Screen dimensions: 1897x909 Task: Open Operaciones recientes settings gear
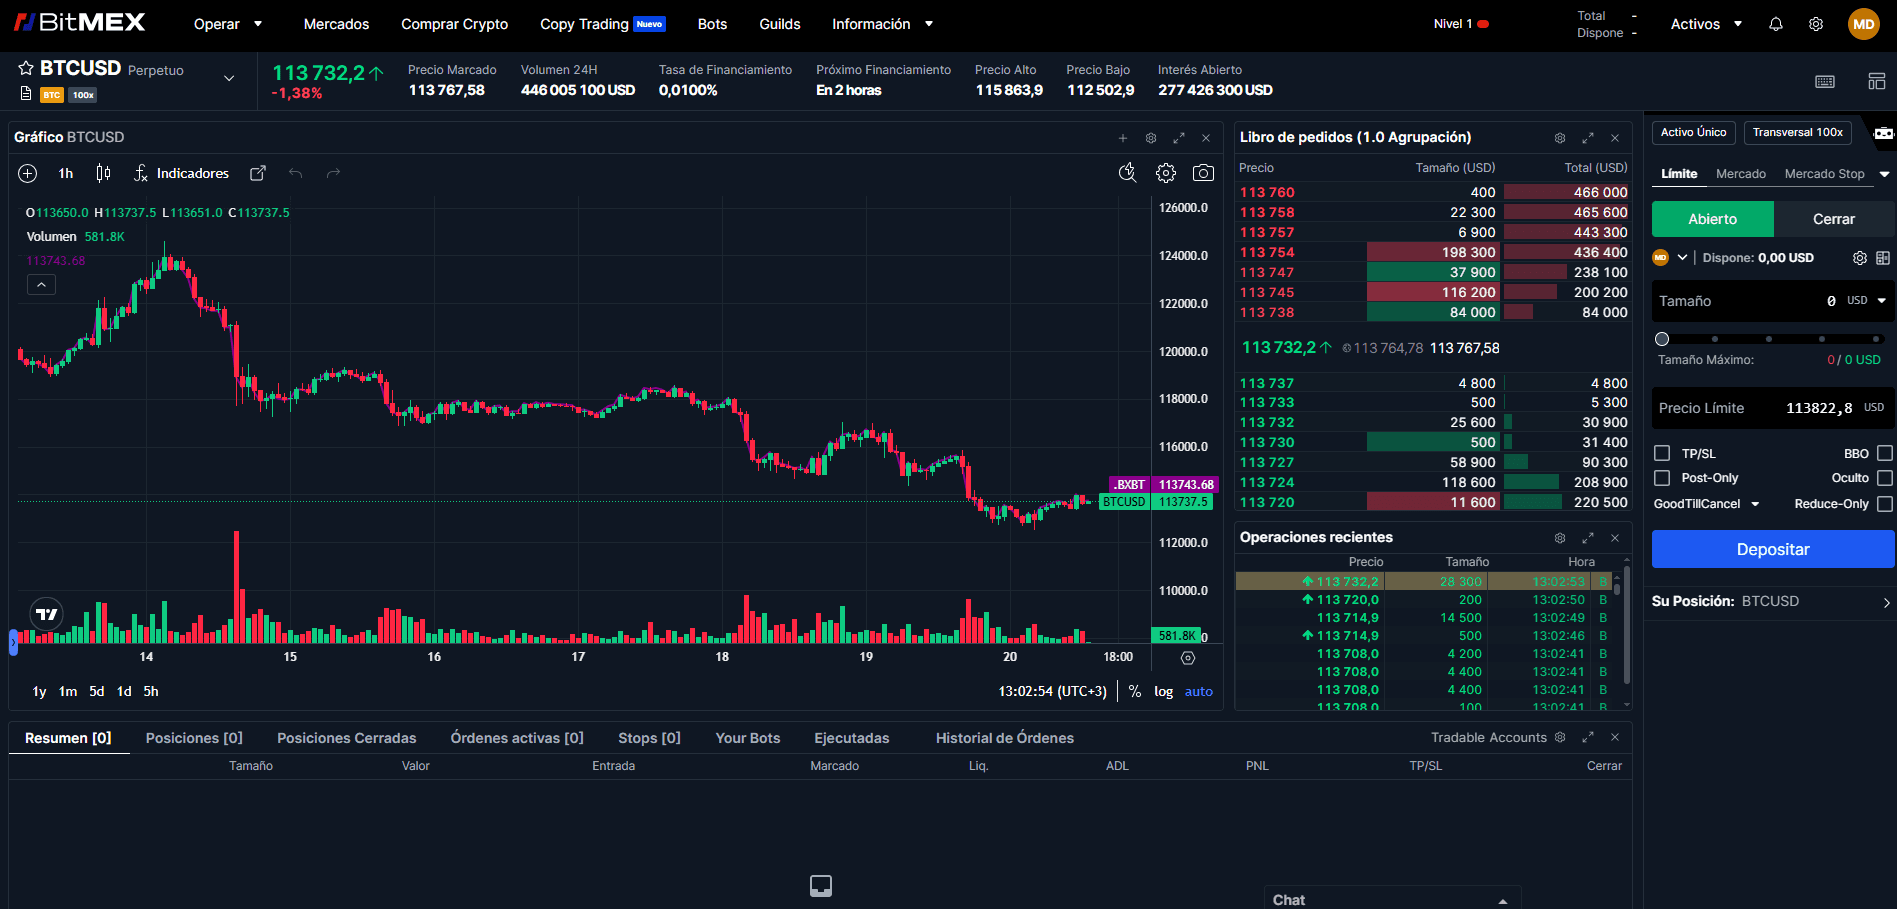pyautogui.click(x=1560, y=538)
